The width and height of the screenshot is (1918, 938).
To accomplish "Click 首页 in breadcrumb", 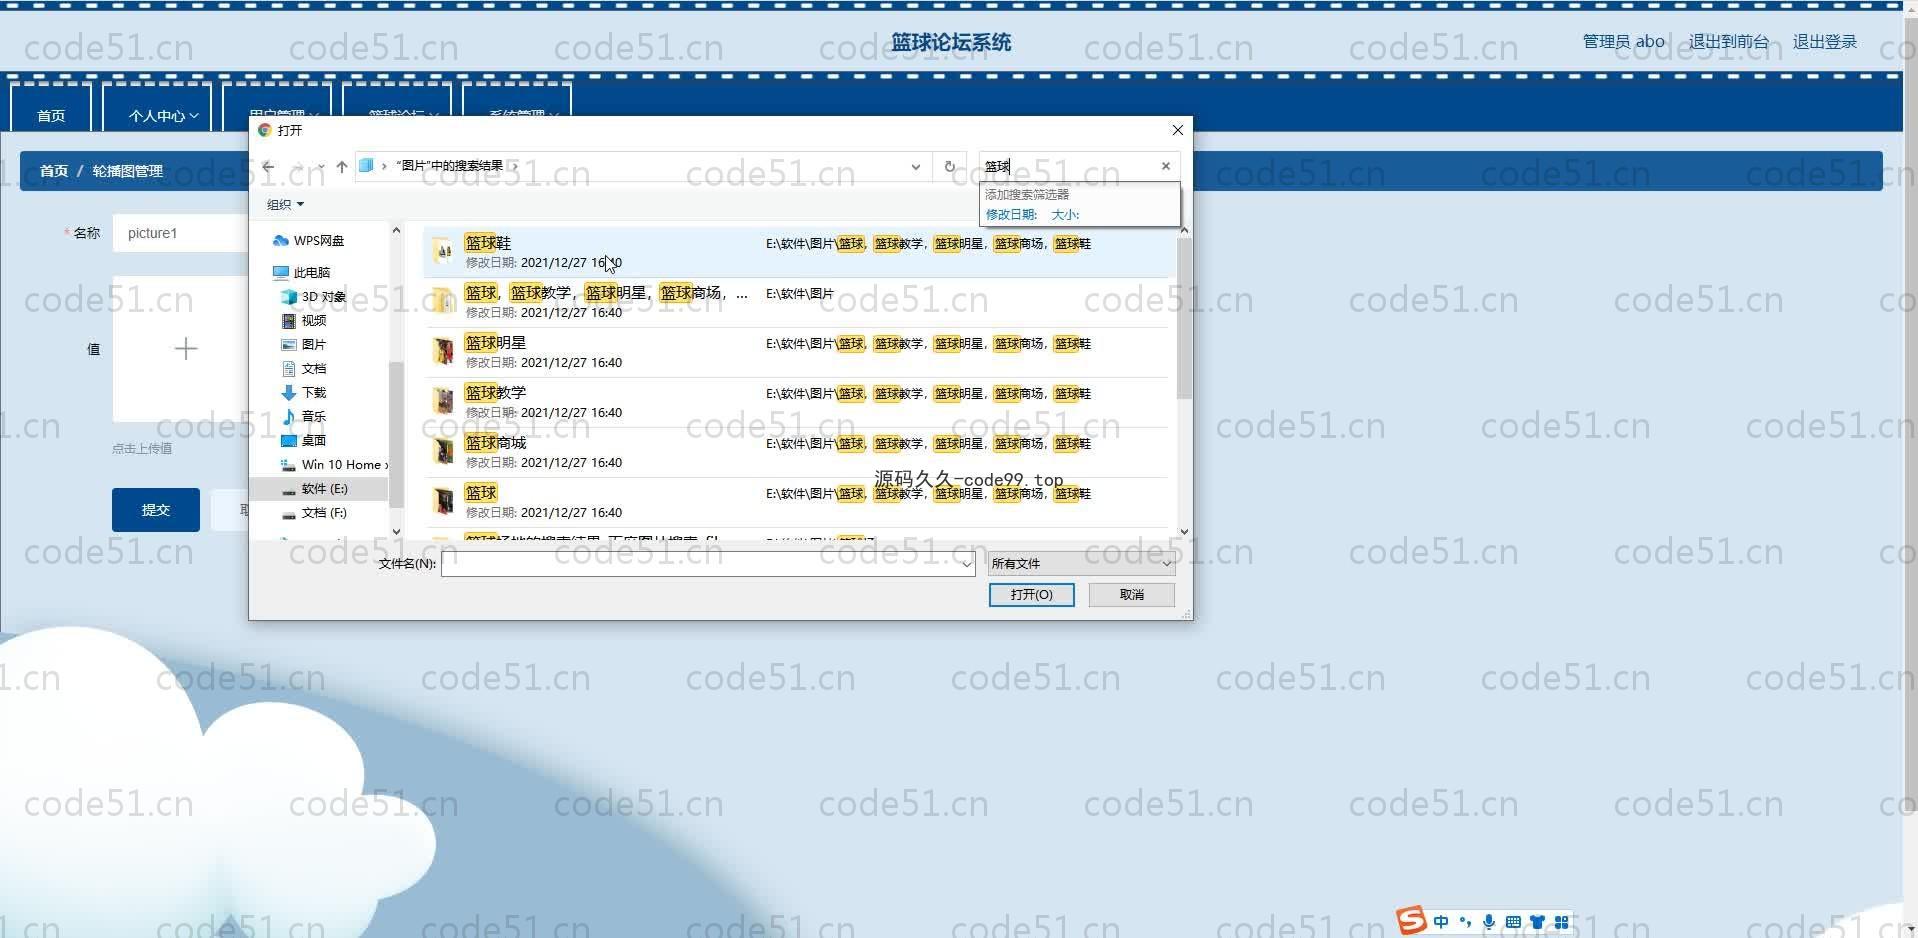I will (54, 171).
